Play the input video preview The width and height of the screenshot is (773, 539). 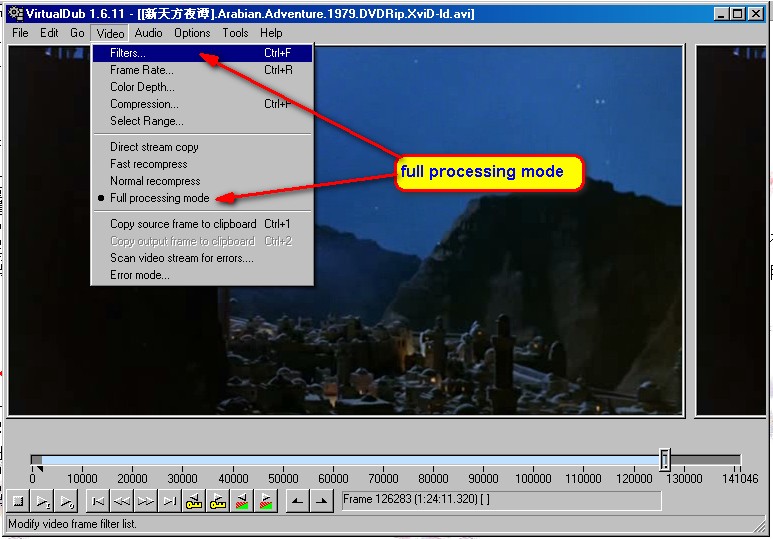[x=42, y=501]
